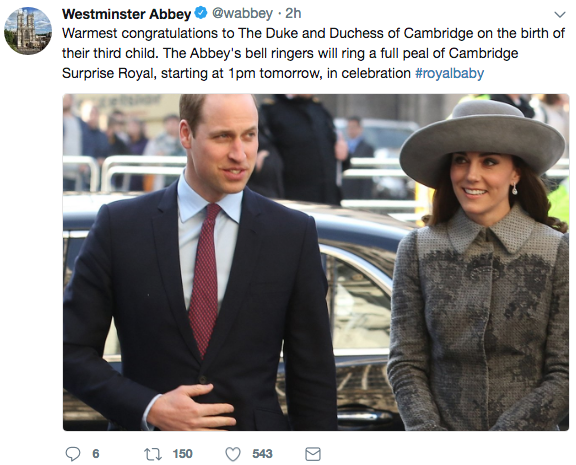Click the grey wide-brimmed hat in photo
The image size is (576, 465).
coord(482,141)
